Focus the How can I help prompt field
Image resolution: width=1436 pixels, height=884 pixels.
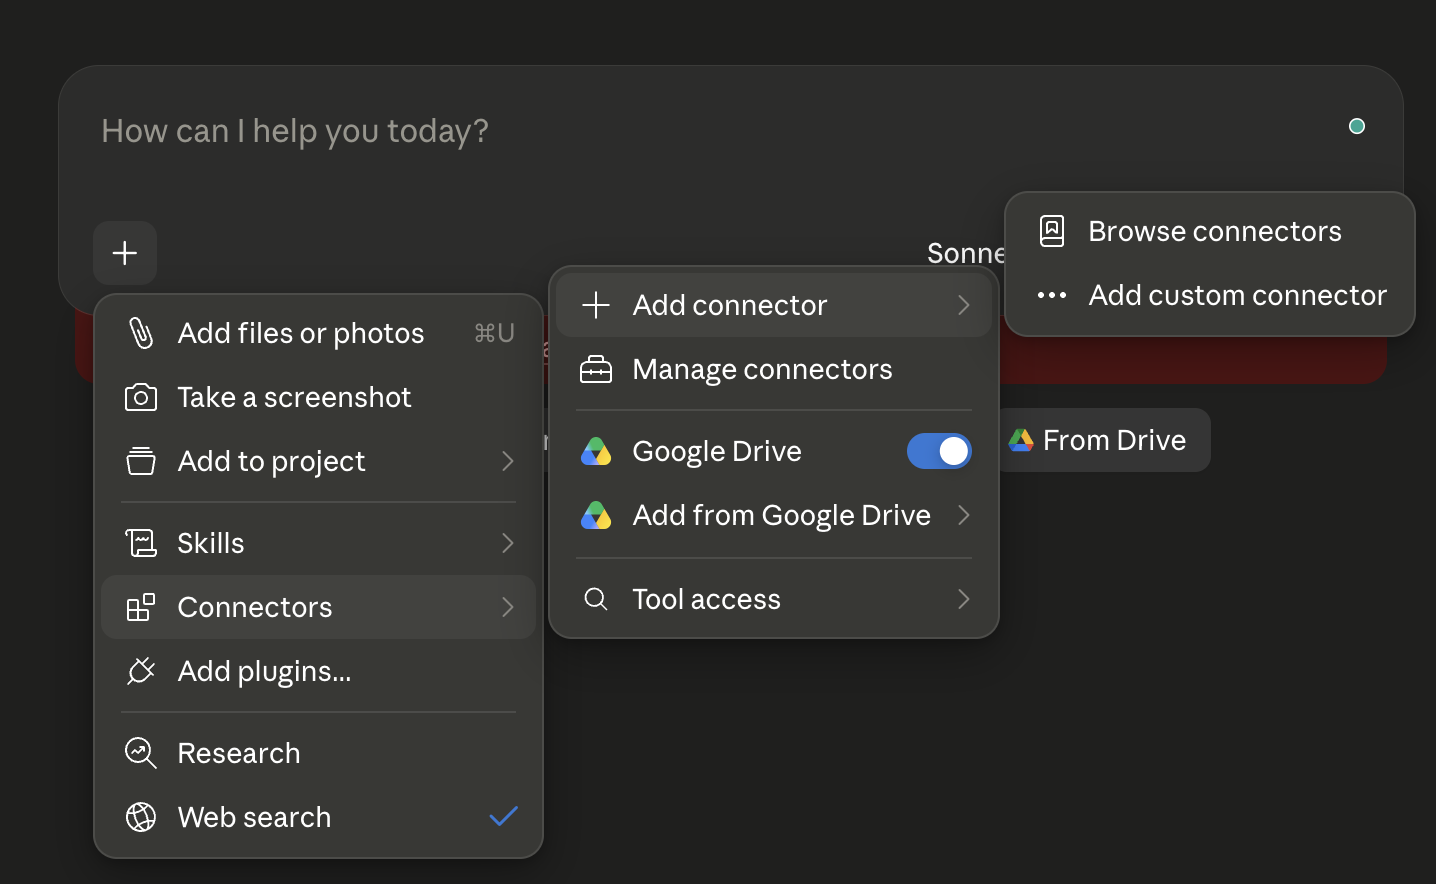pyautogui.click(x=700, y=131)
